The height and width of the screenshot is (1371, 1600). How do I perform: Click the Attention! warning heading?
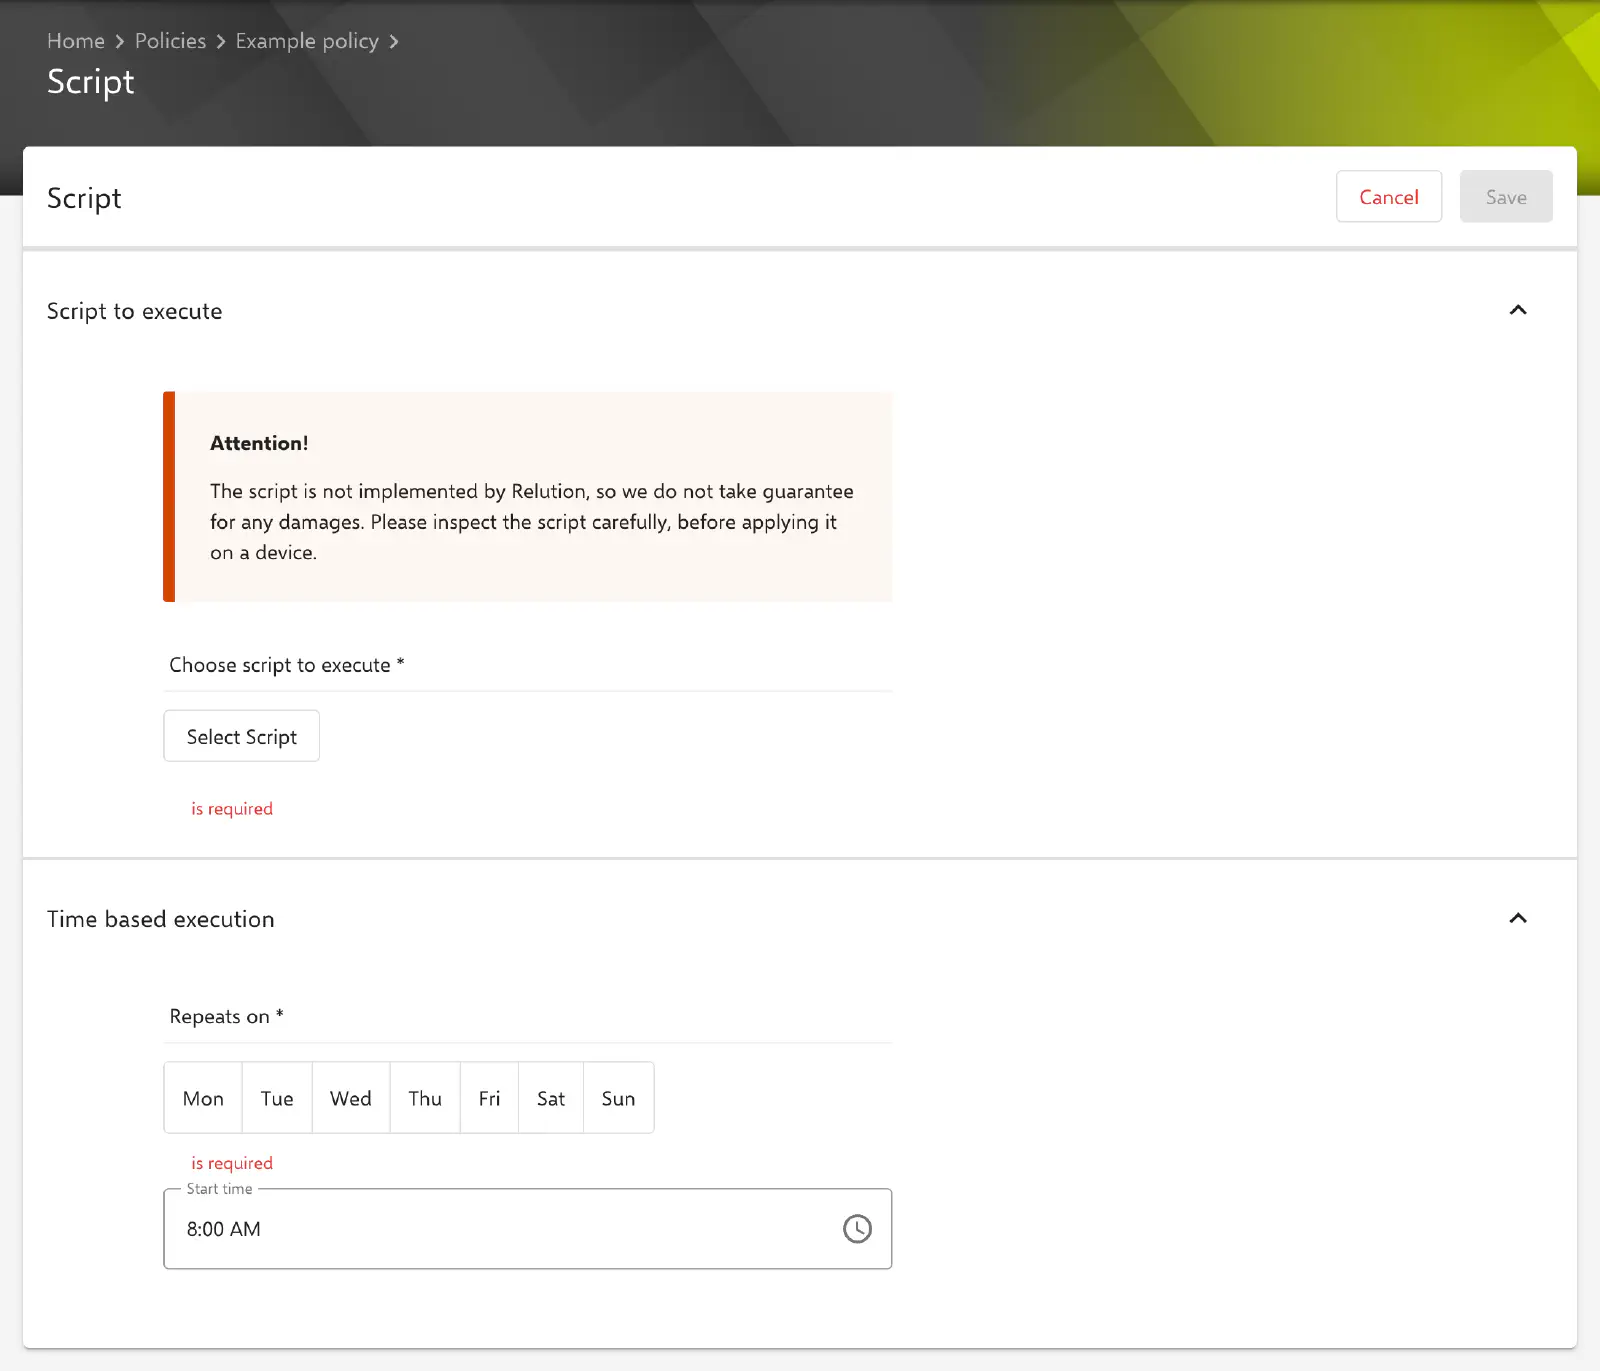click(259, 443)
